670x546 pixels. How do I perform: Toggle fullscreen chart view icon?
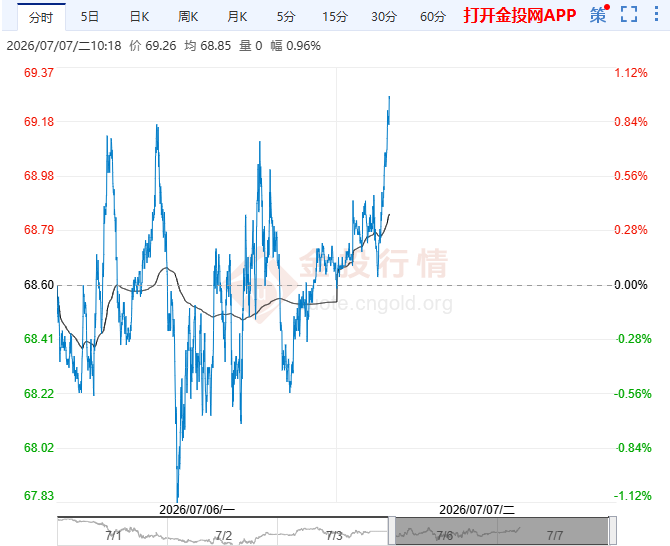(x=629, y=14)
